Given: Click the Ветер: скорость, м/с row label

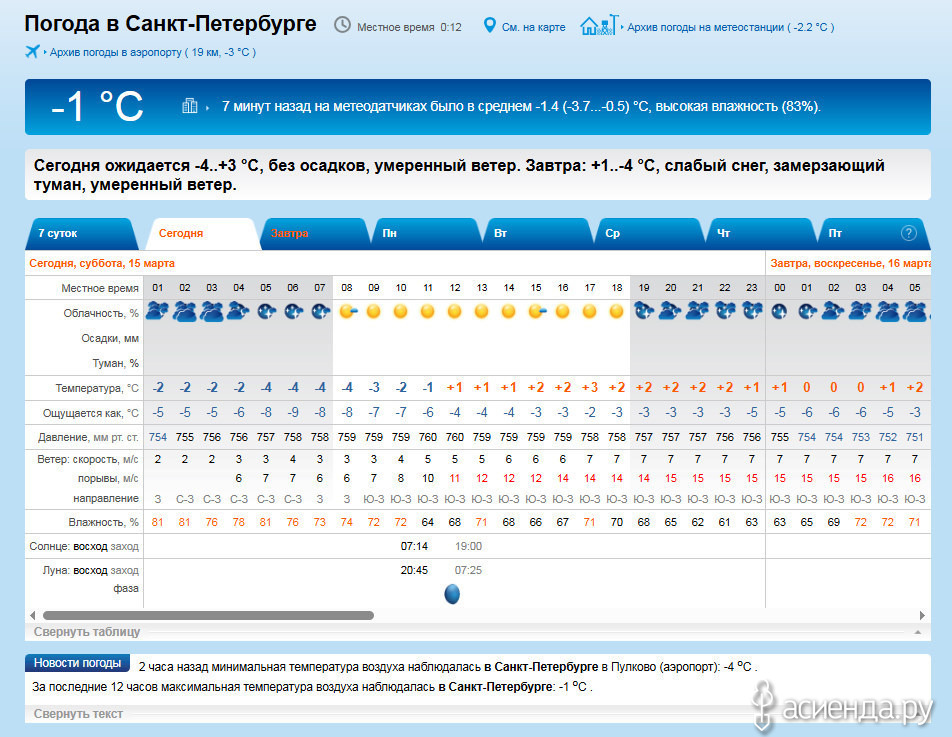Looking at the screenshot, I should pyautogui.click(x=87, y=460).
